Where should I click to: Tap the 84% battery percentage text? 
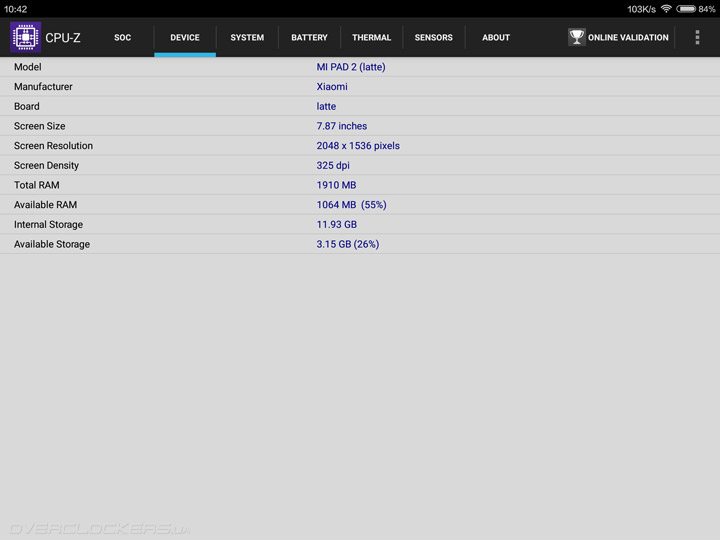pos(707,9)
